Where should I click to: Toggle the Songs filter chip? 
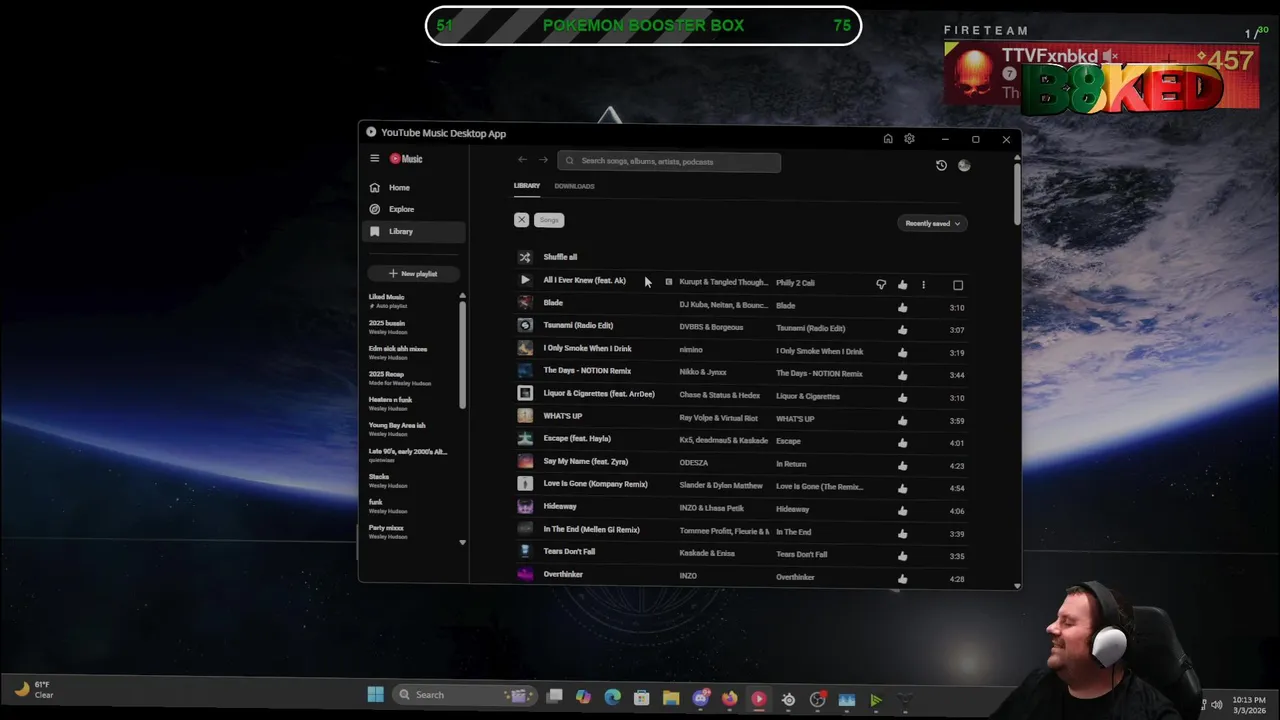(x=549, y=220)
